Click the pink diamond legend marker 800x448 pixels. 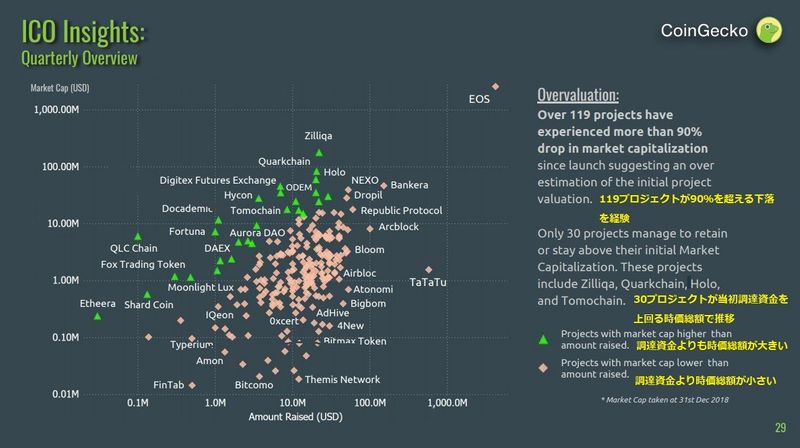(543, 367)
